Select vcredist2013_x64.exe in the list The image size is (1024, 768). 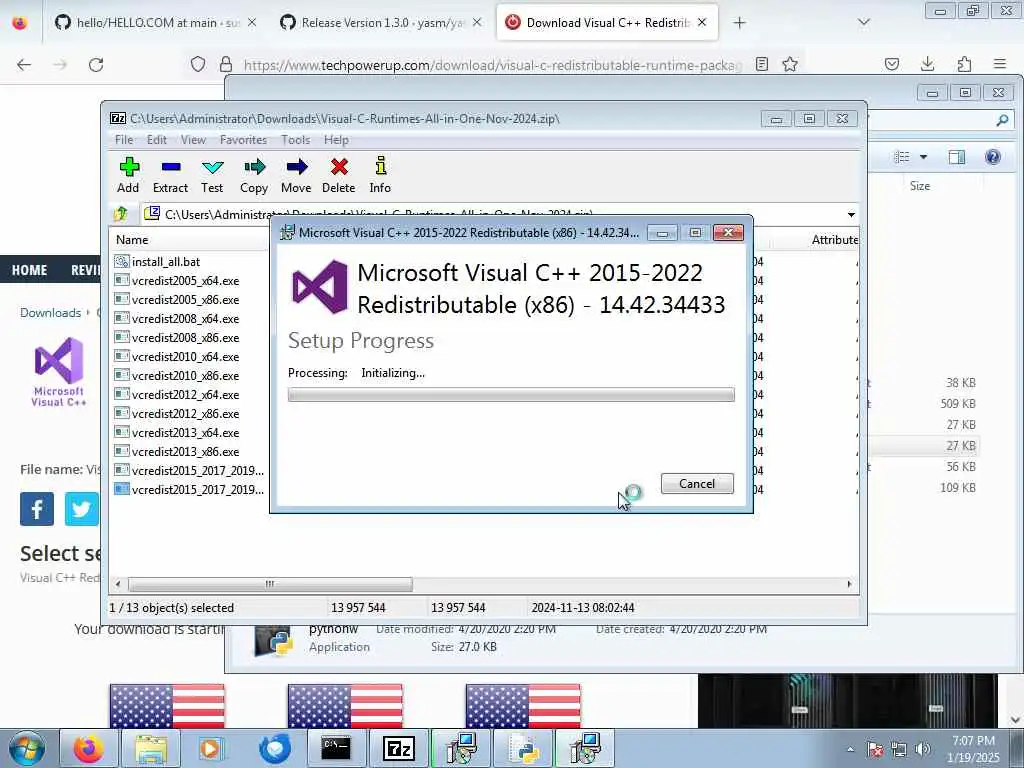pyautogui.click(x=185, y=432)
